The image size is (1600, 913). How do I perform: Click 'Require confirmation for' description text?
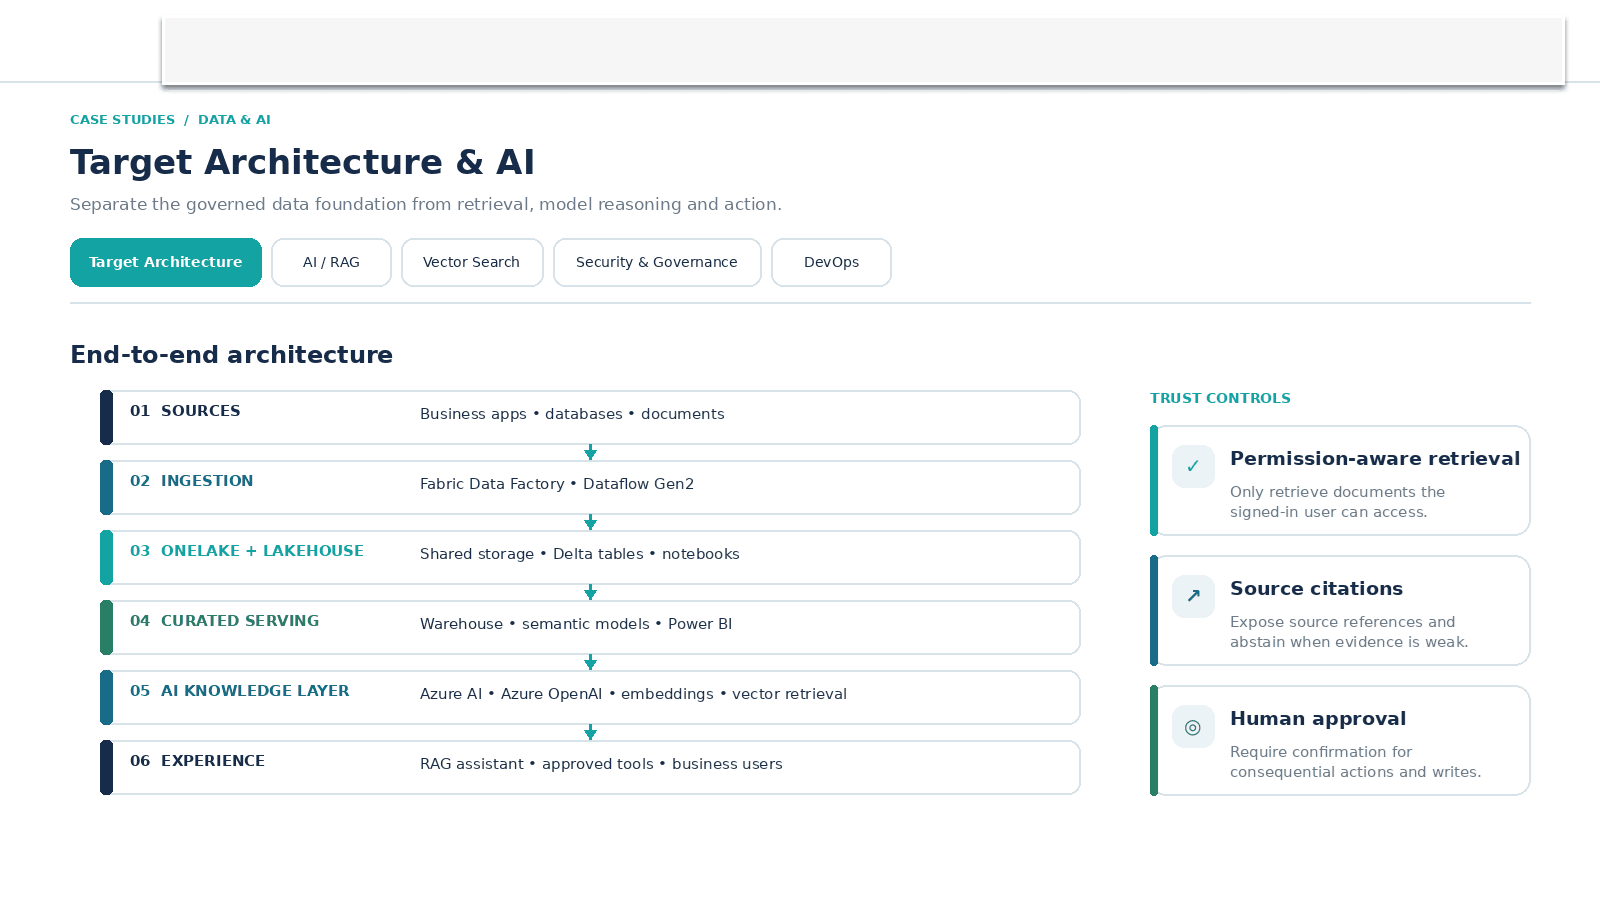(1355, 762)
